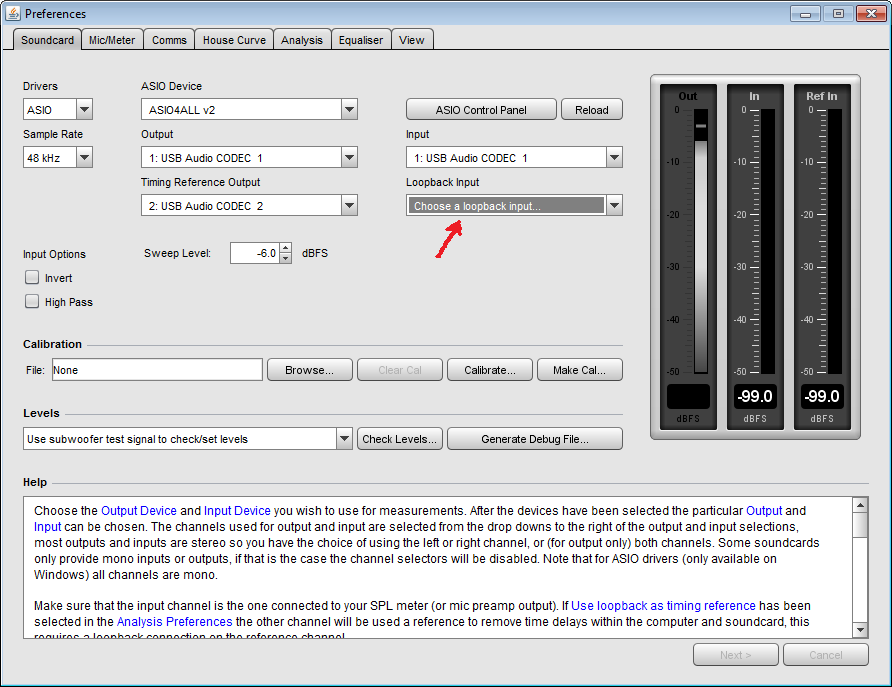Click the Make Cal... button
The width and height of the screenshot is (892, 687).
point(580,370)
